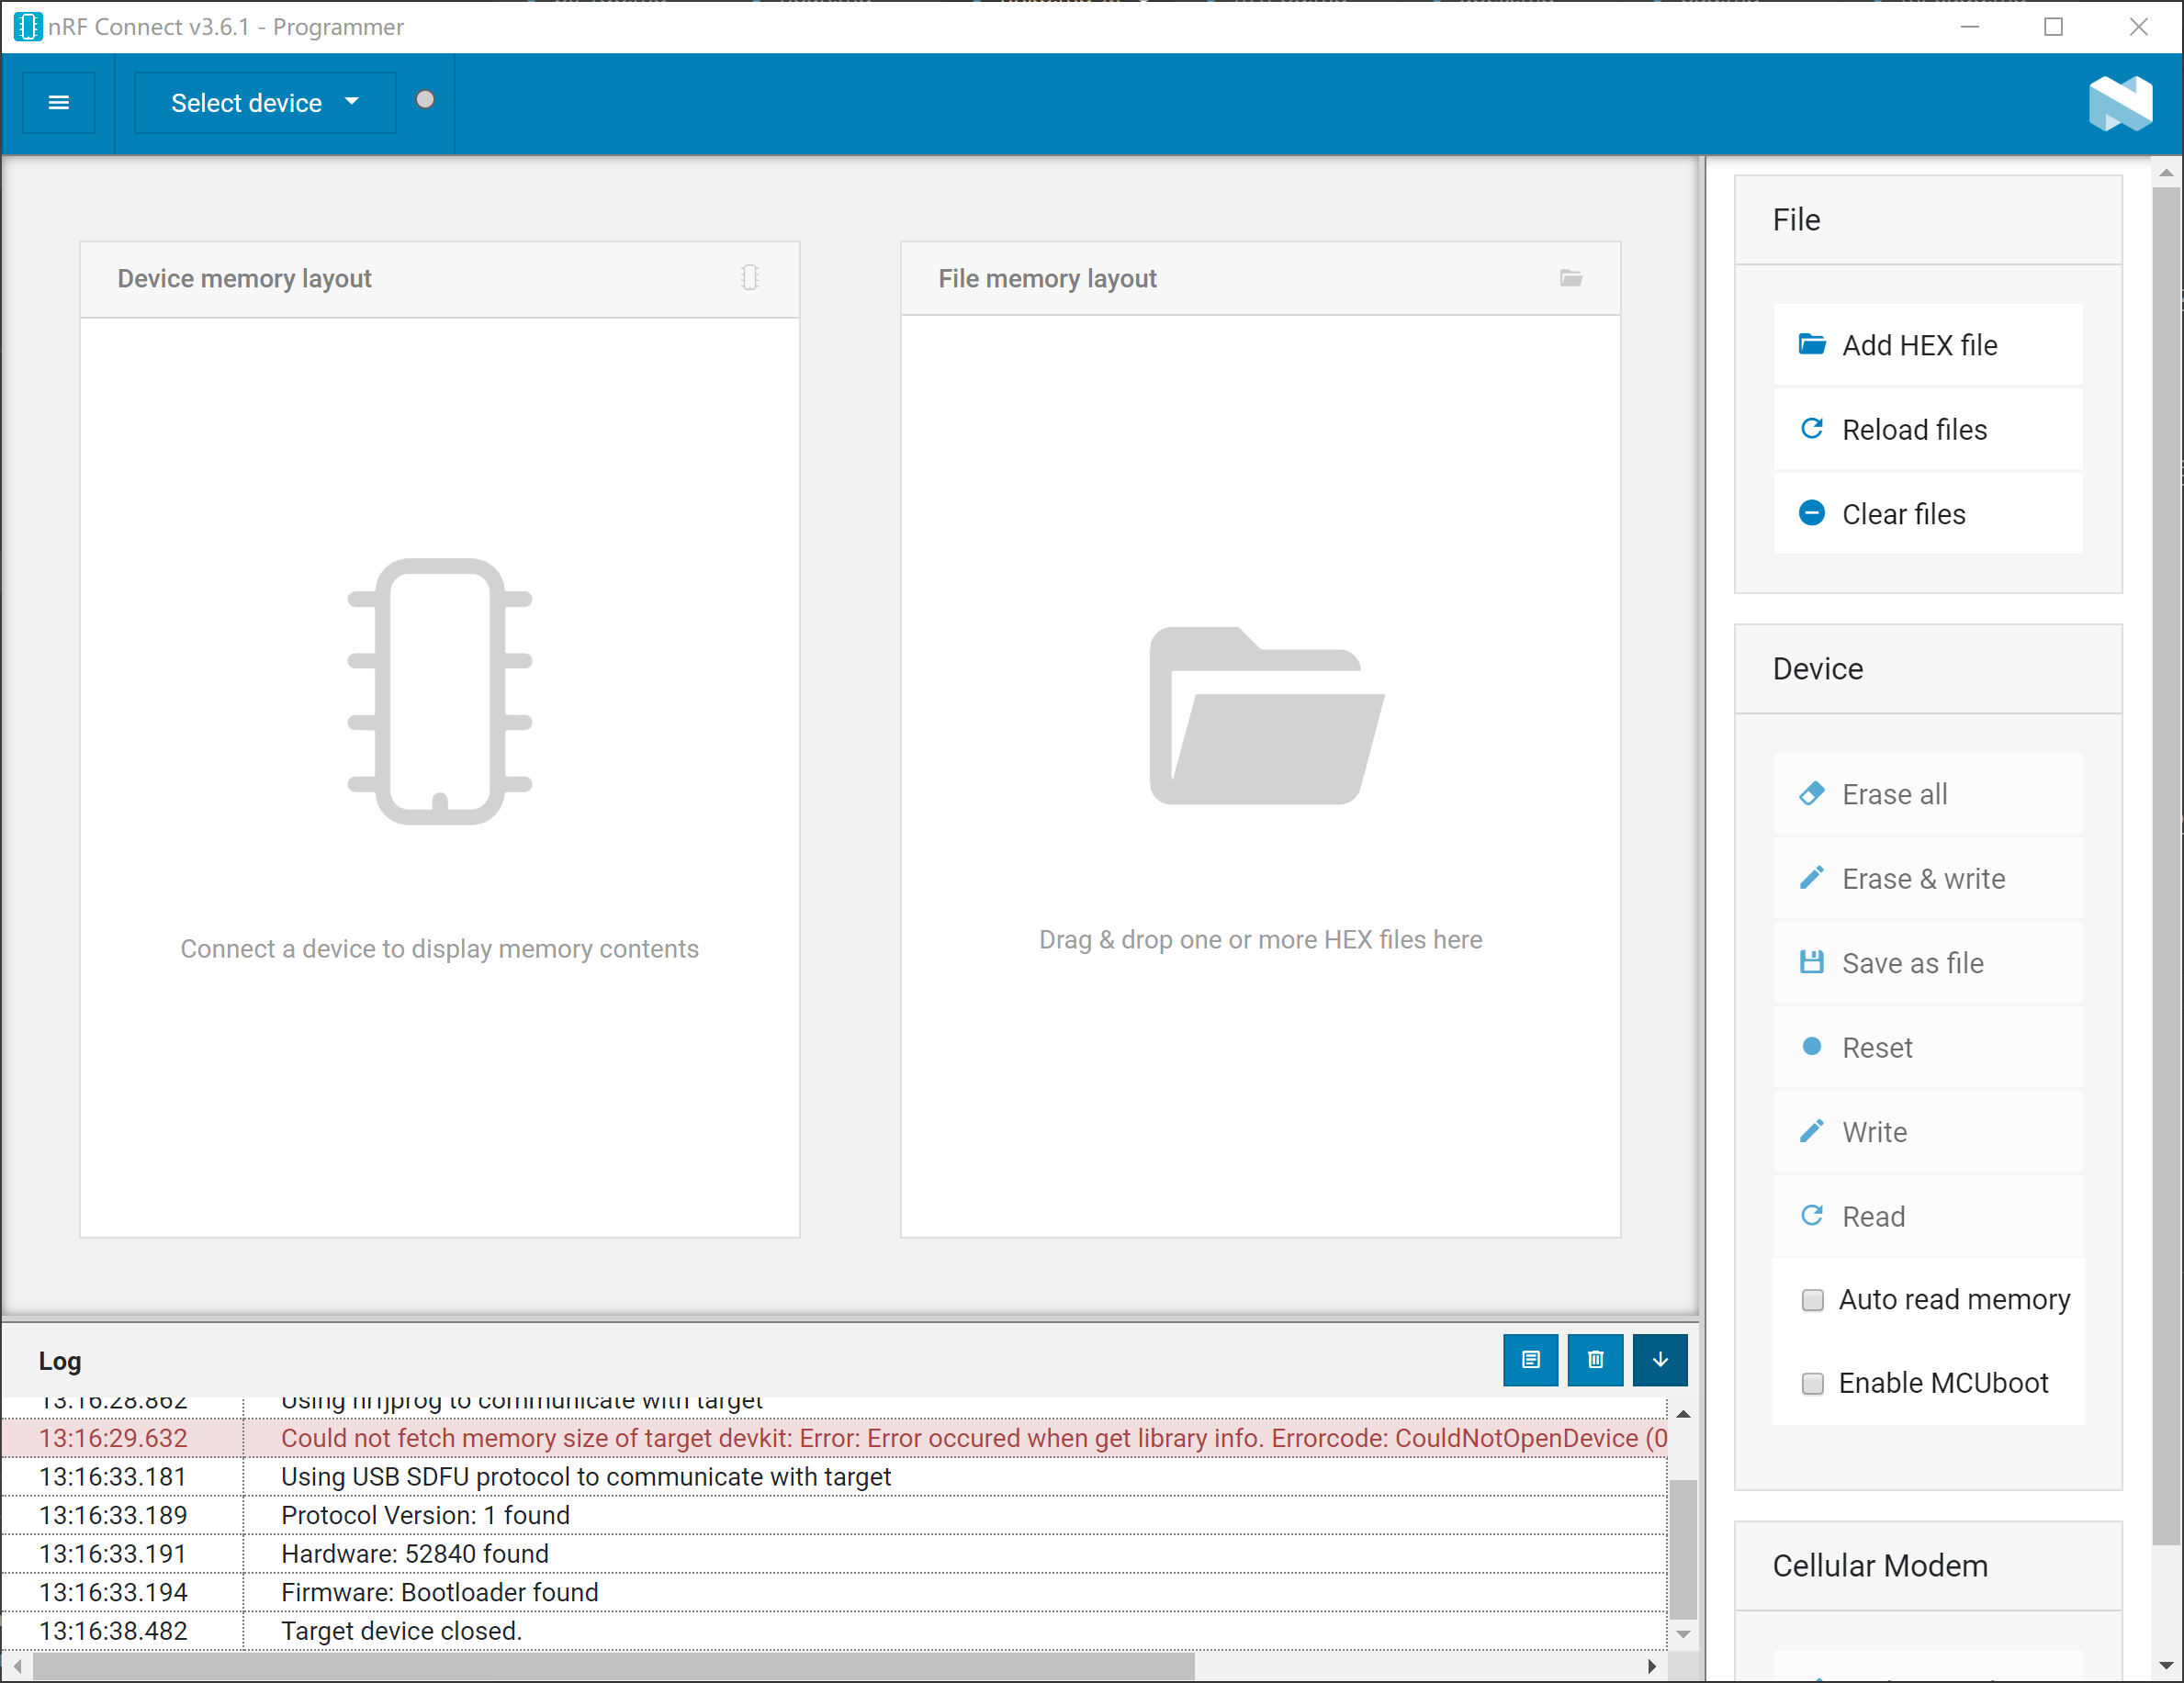Screen dimensions: 2184x1683
Task: Click the log row 'Firmware: Bootloader found'
Action: pos(834,1592)
